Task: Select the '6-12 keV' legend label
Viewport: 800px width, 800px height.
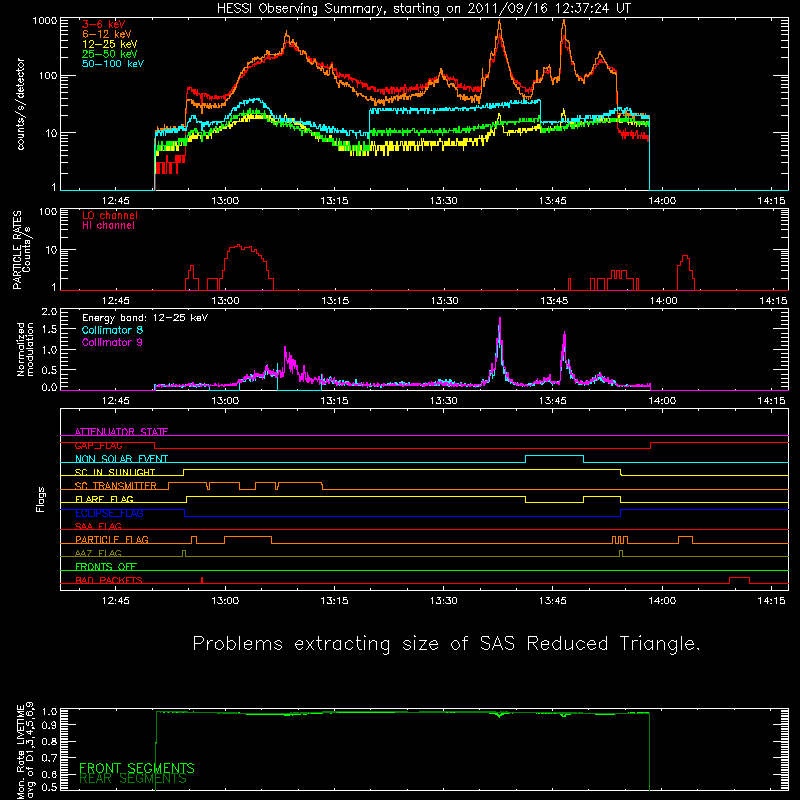Action: pos(107,34)
